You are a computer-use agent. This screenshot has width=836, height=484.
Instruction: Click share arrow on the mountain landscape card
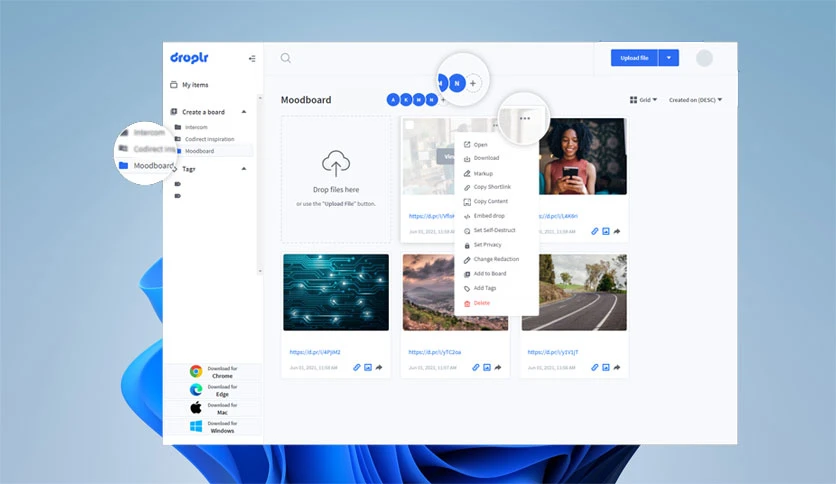coord(498,367)
